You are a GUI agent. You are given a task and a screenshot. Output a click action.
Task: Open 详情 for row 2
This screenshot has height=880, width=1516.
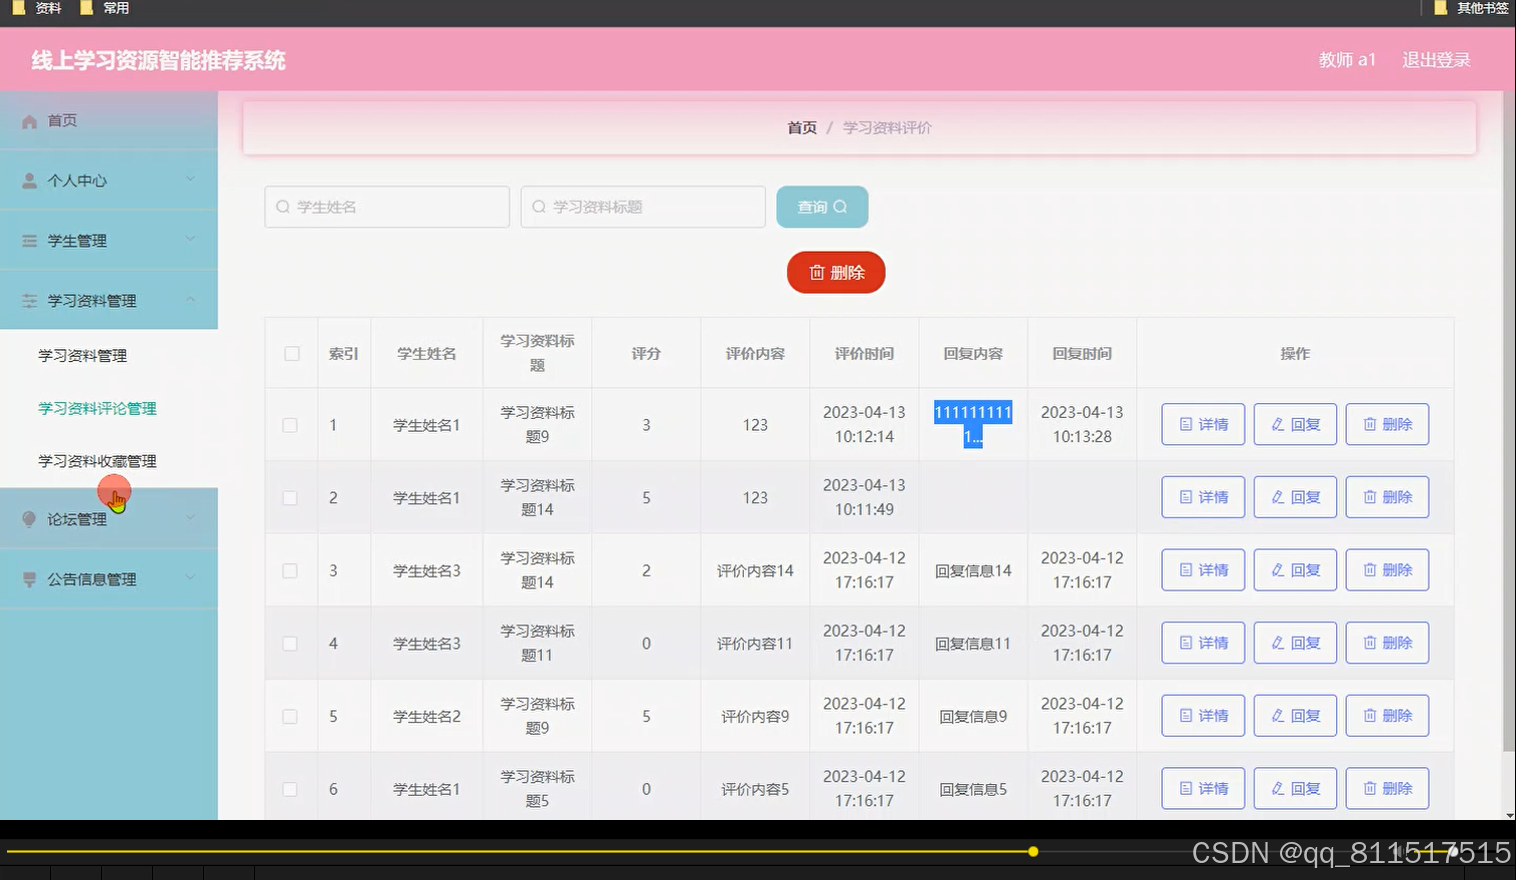click(1203, 497)
